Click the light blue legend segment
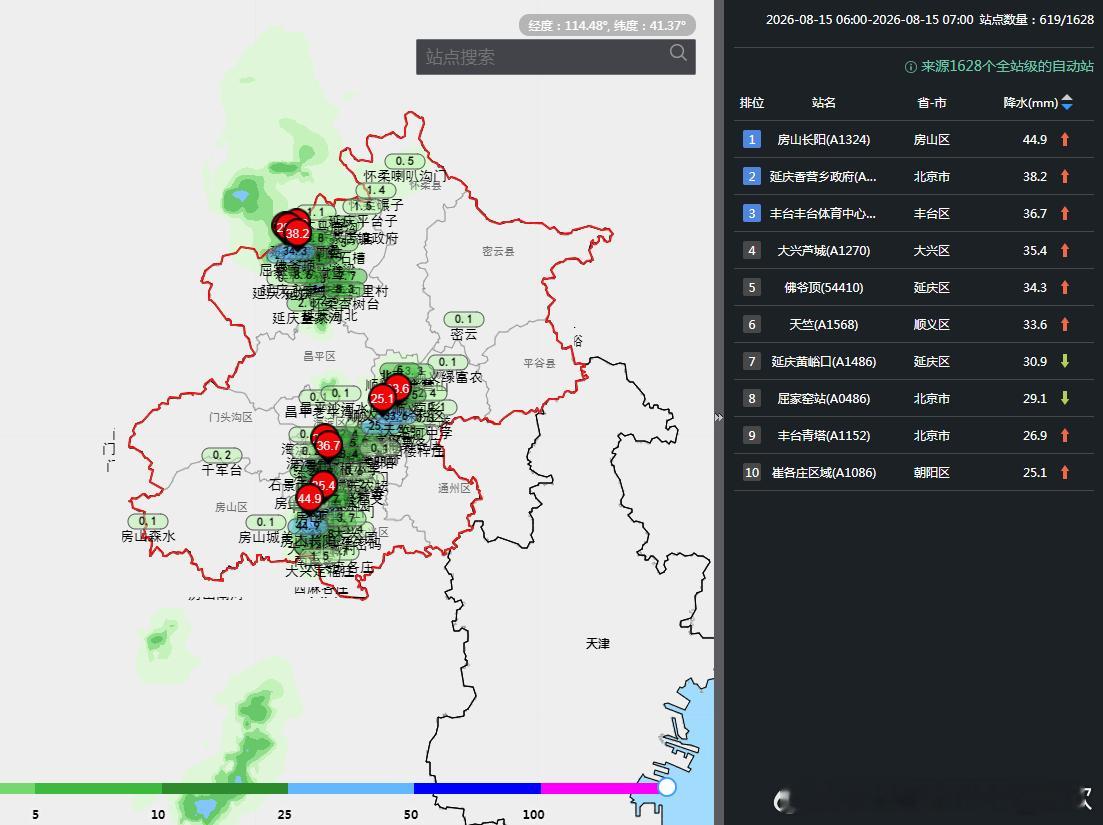This screenshot has width=1103, height=825. coord(350,788)
